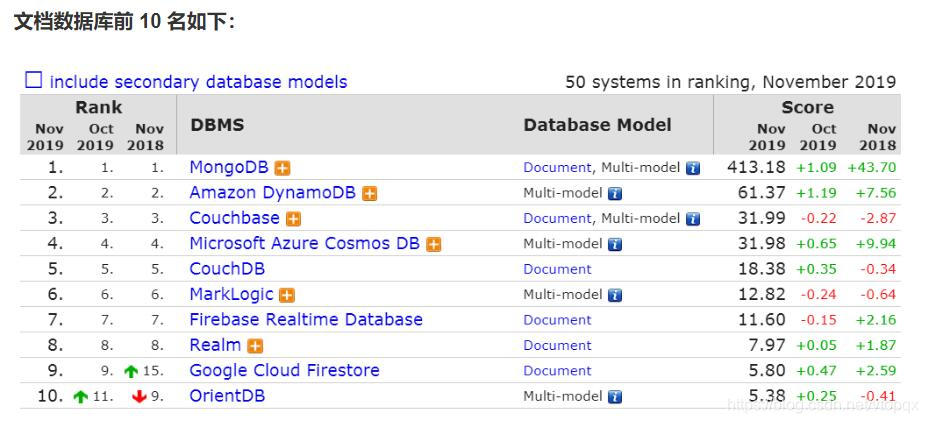
Task: Select the Chinese heading above the table
Action: click(124, 22)
